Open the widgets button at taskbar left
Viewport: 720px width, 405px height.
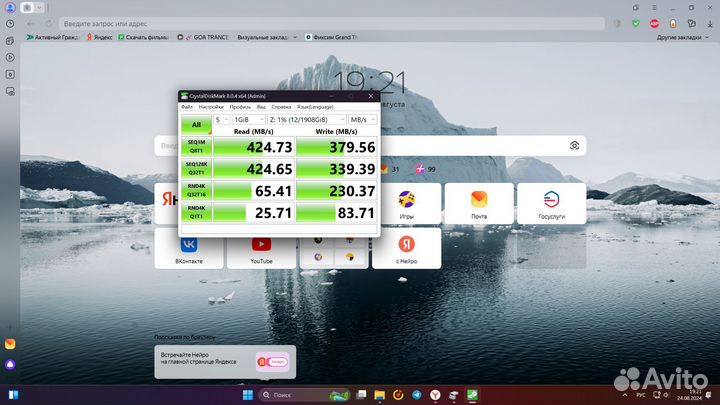tap(13, 395)
